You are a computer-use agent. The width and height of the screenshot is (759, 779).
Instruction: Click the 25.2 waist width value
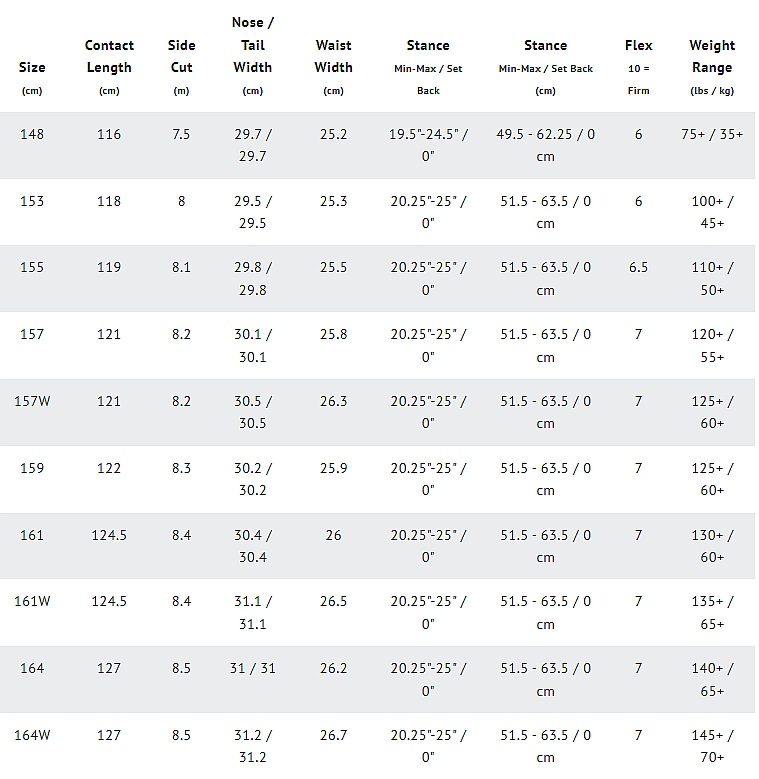pyautogui.click(x=333, y=134)
